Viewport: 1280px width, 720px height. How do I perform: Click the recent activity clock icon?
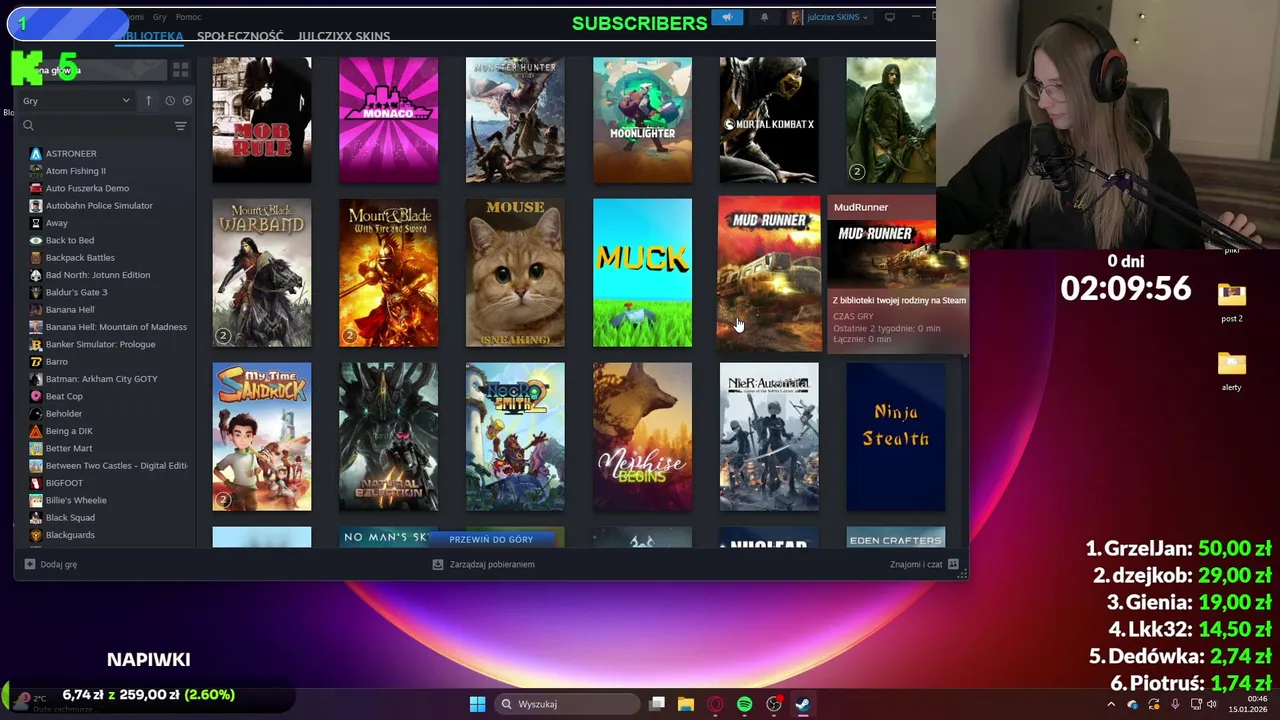click(169, 100)
